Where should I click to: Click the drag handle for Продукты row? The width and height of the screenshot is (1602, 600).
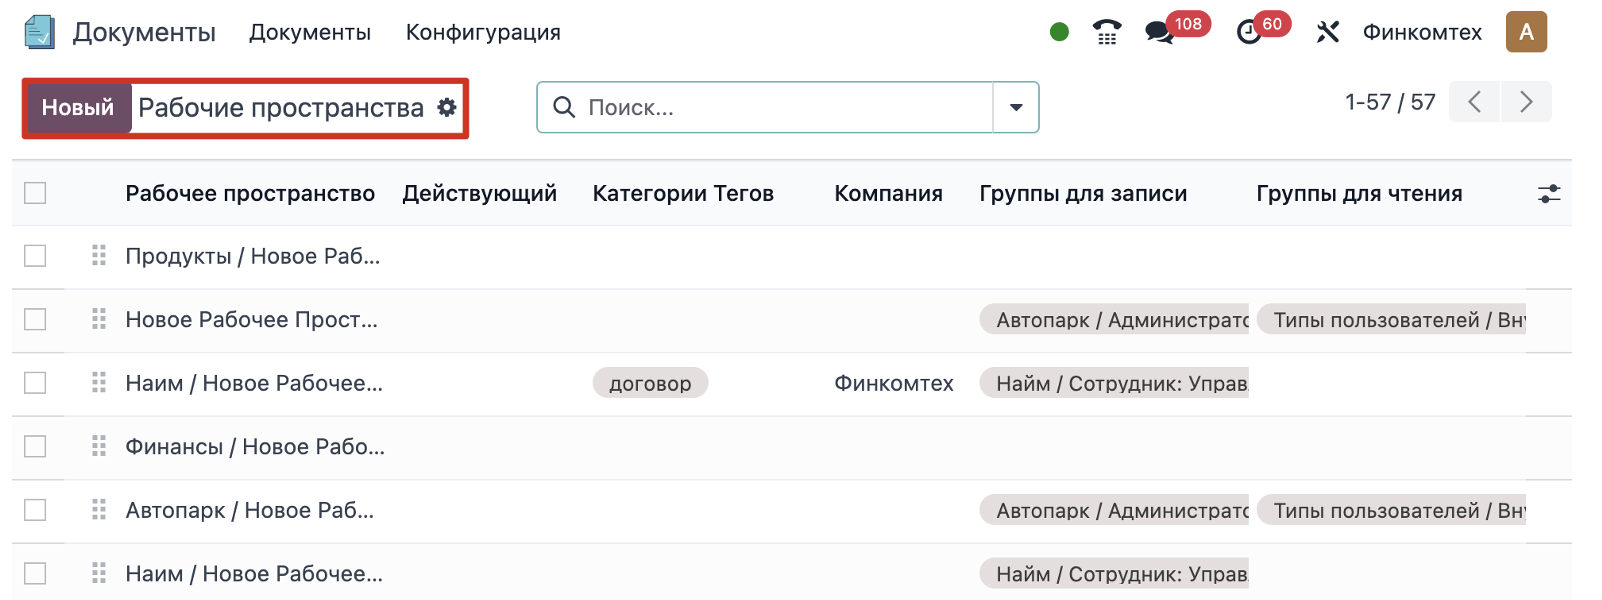click(99, 256)
